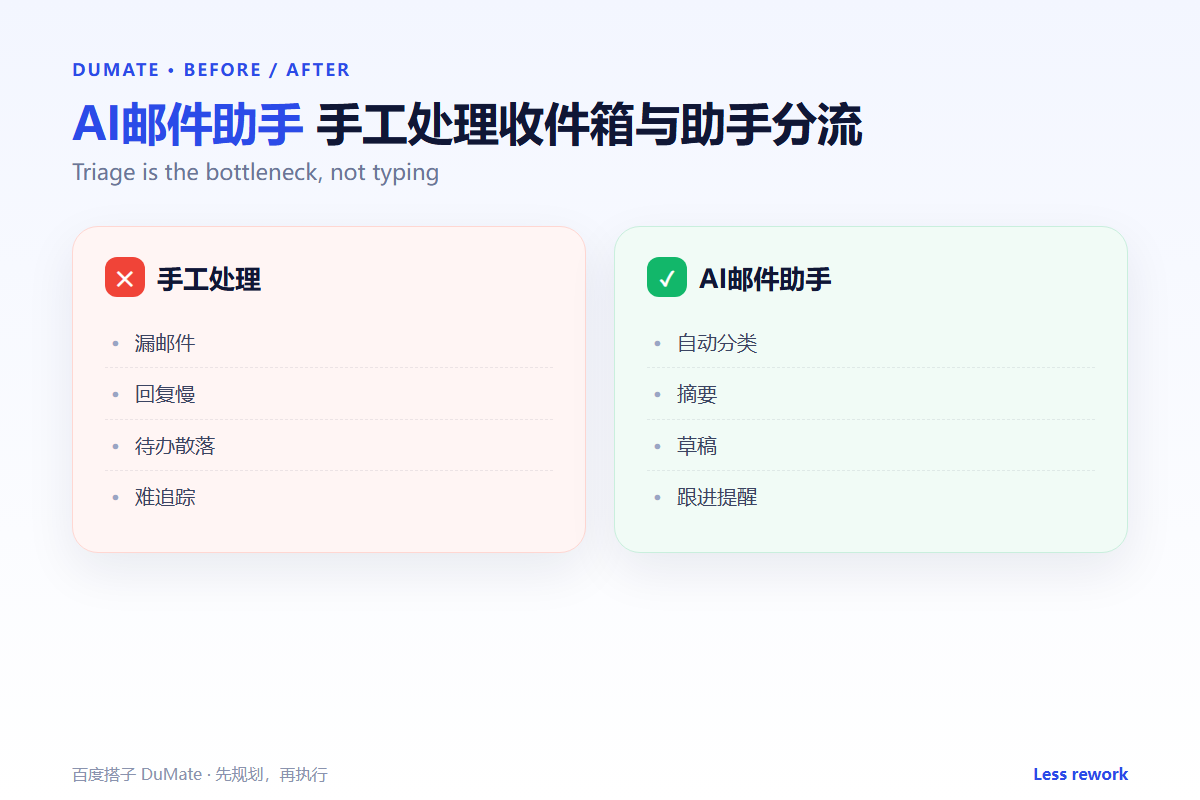Click the 草稿 list item
The width and height of the screenshot is (1200, 800).
(x=871, y=446)
